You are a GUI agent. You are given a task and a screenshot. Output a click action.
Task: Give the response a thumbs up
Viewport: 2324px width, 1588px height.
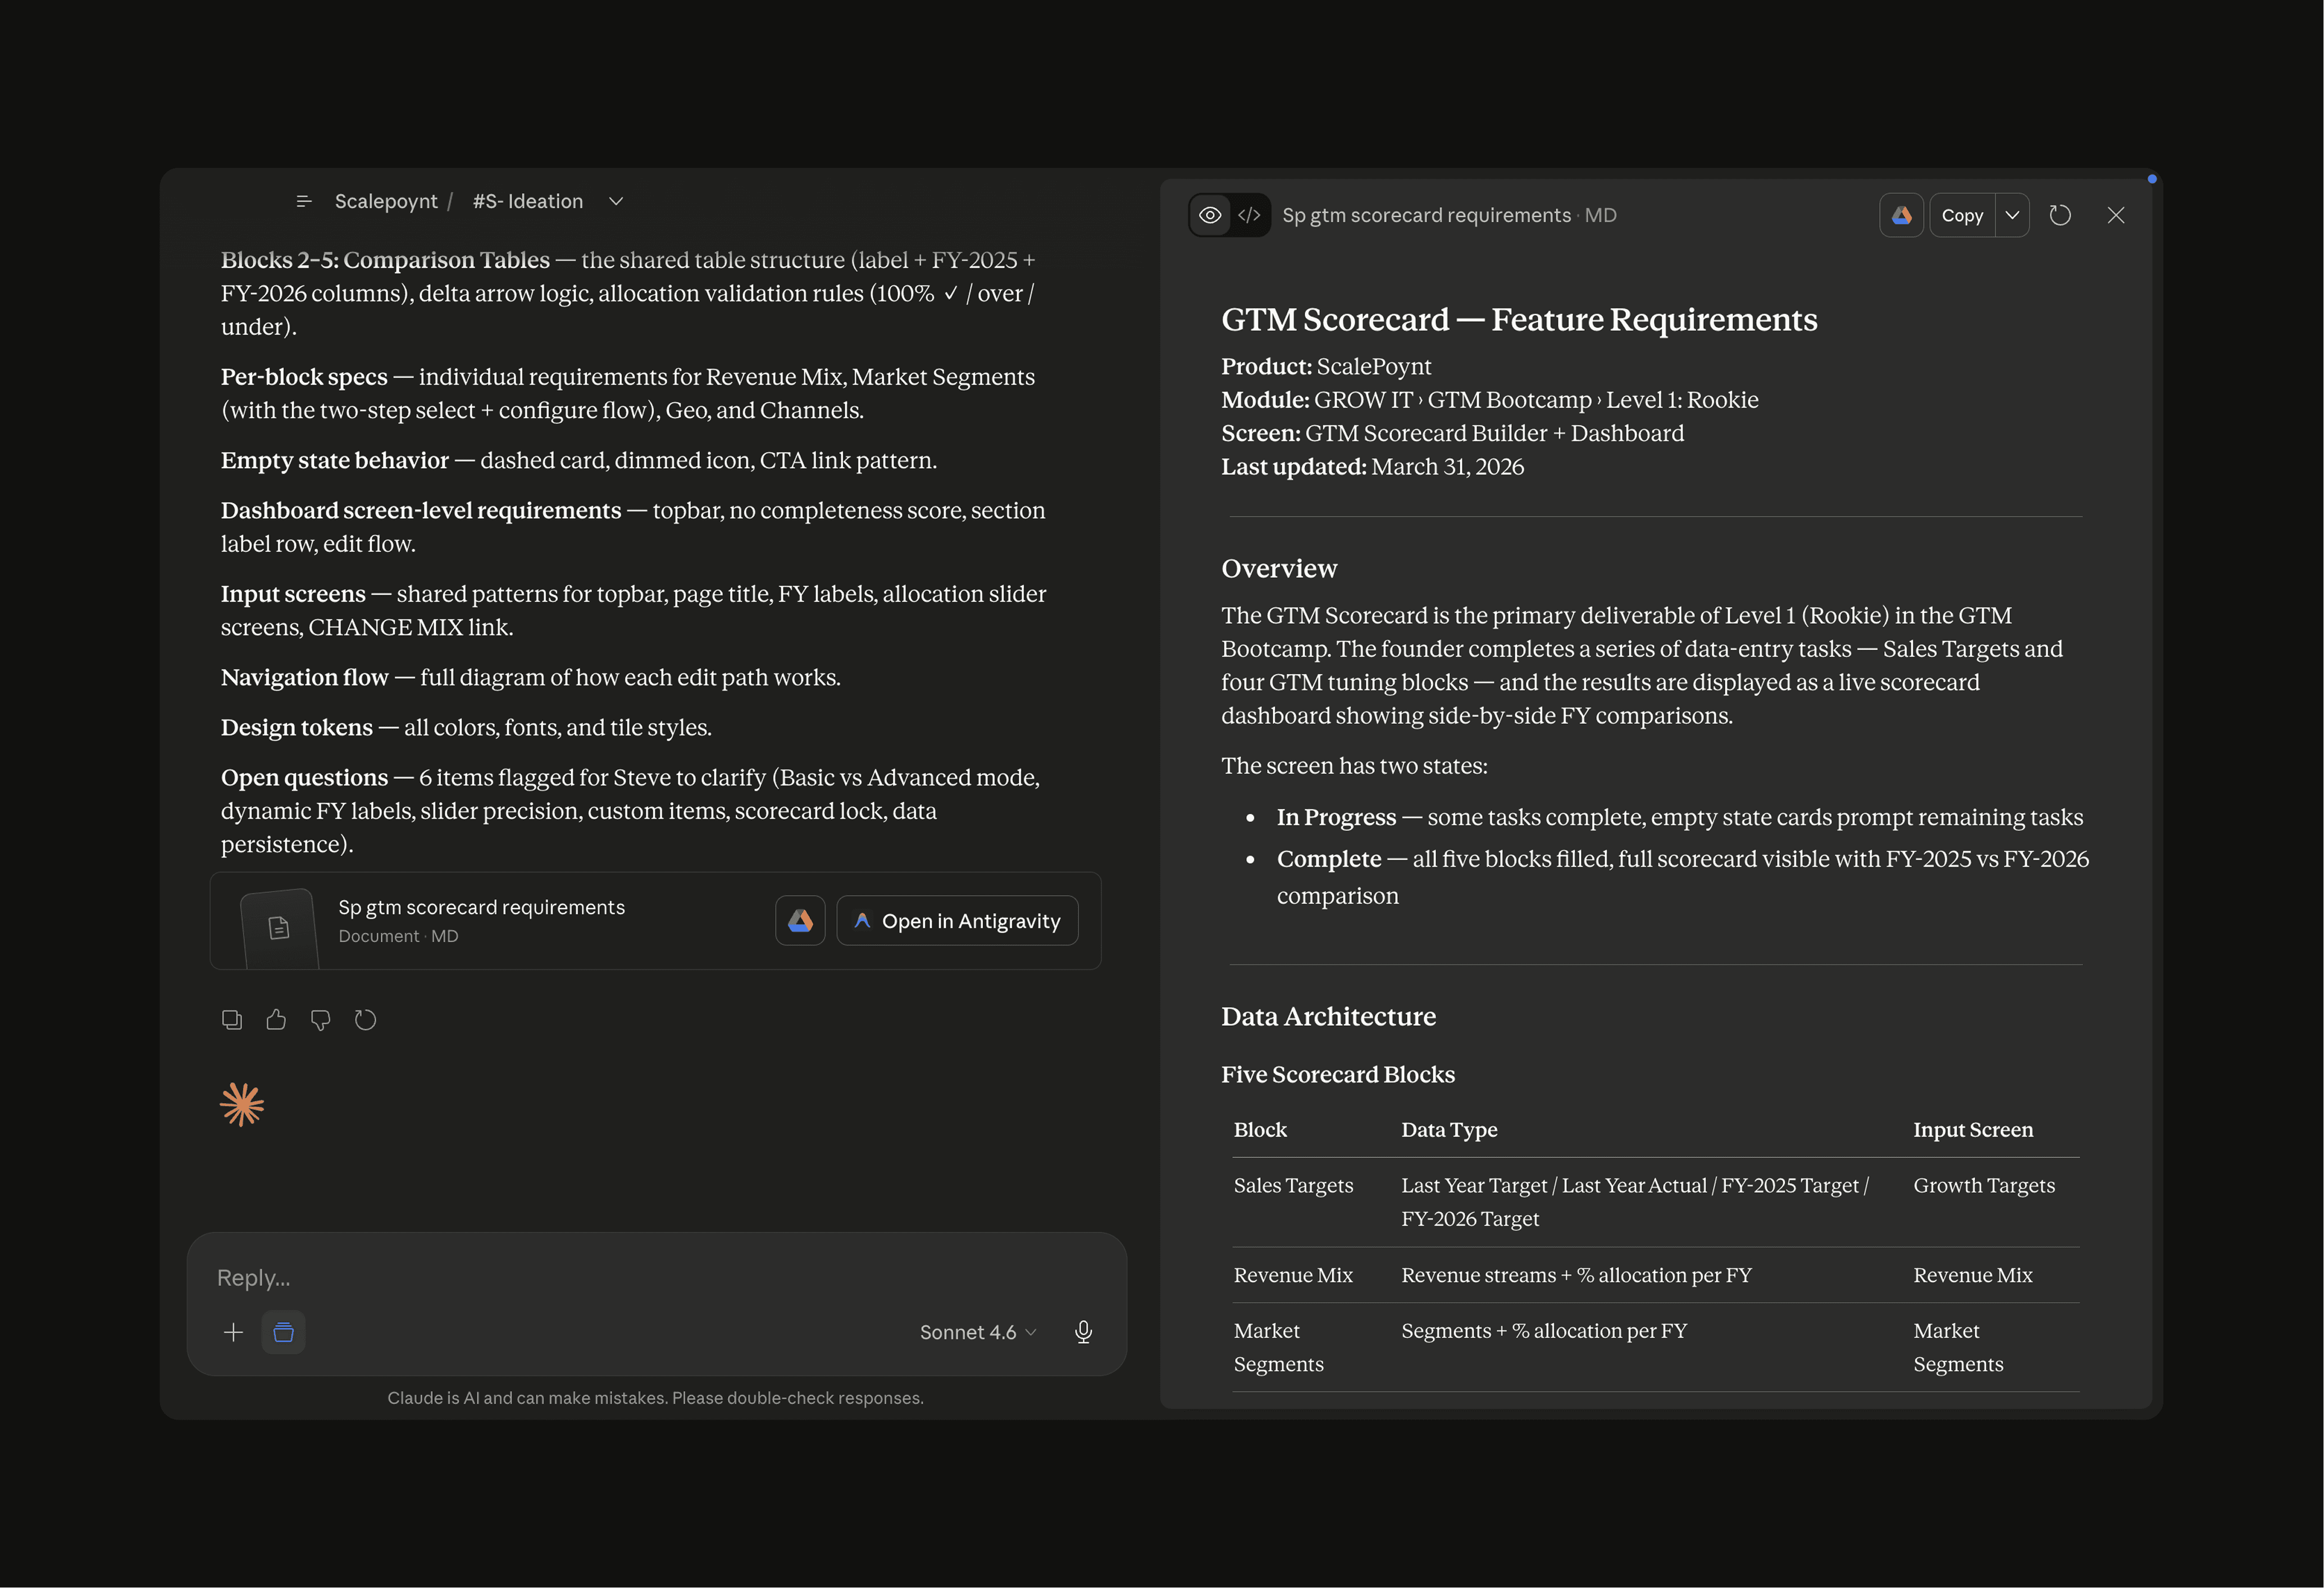[x=276, y=1020]
